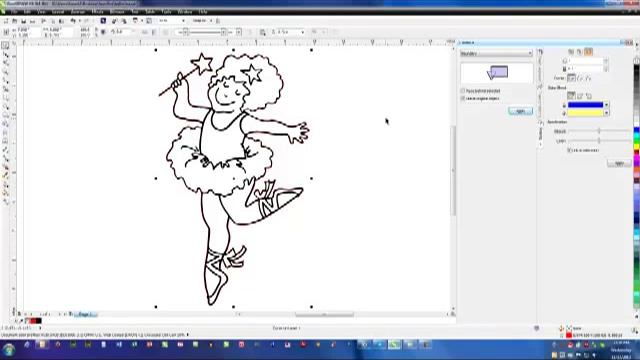
Task: Open the Boundary shaping type dropdown
Action: click(x=496, y=53)
